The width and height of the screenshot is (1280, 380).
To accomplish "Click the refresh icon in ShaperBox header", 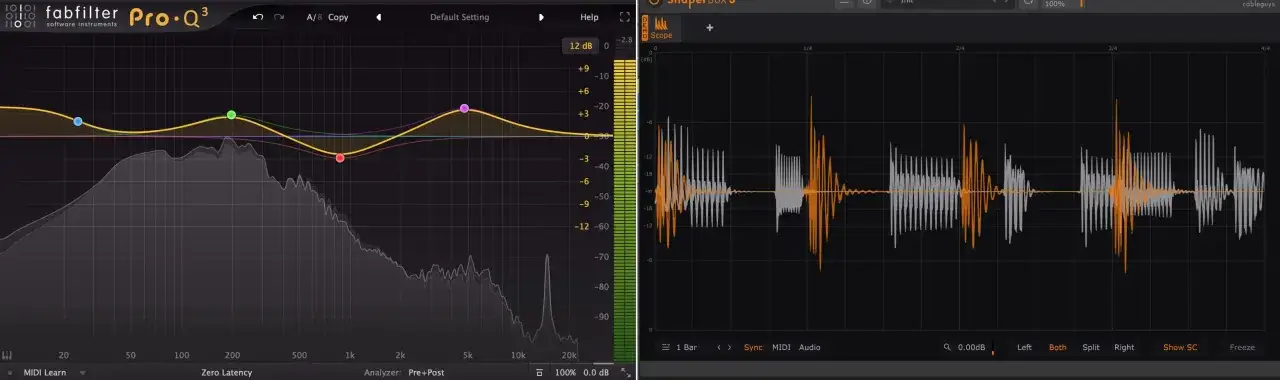I will (1027, 2).
